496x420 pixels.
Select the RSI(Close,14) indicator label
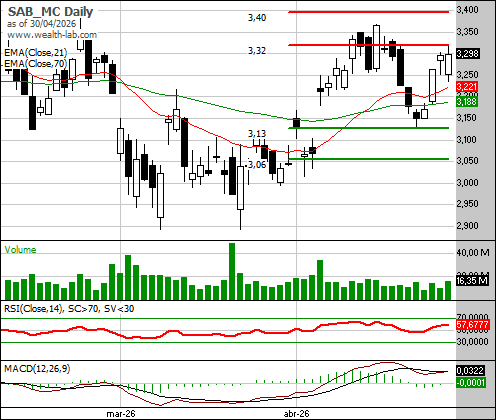pyautogui.click(x=33, y=309)
